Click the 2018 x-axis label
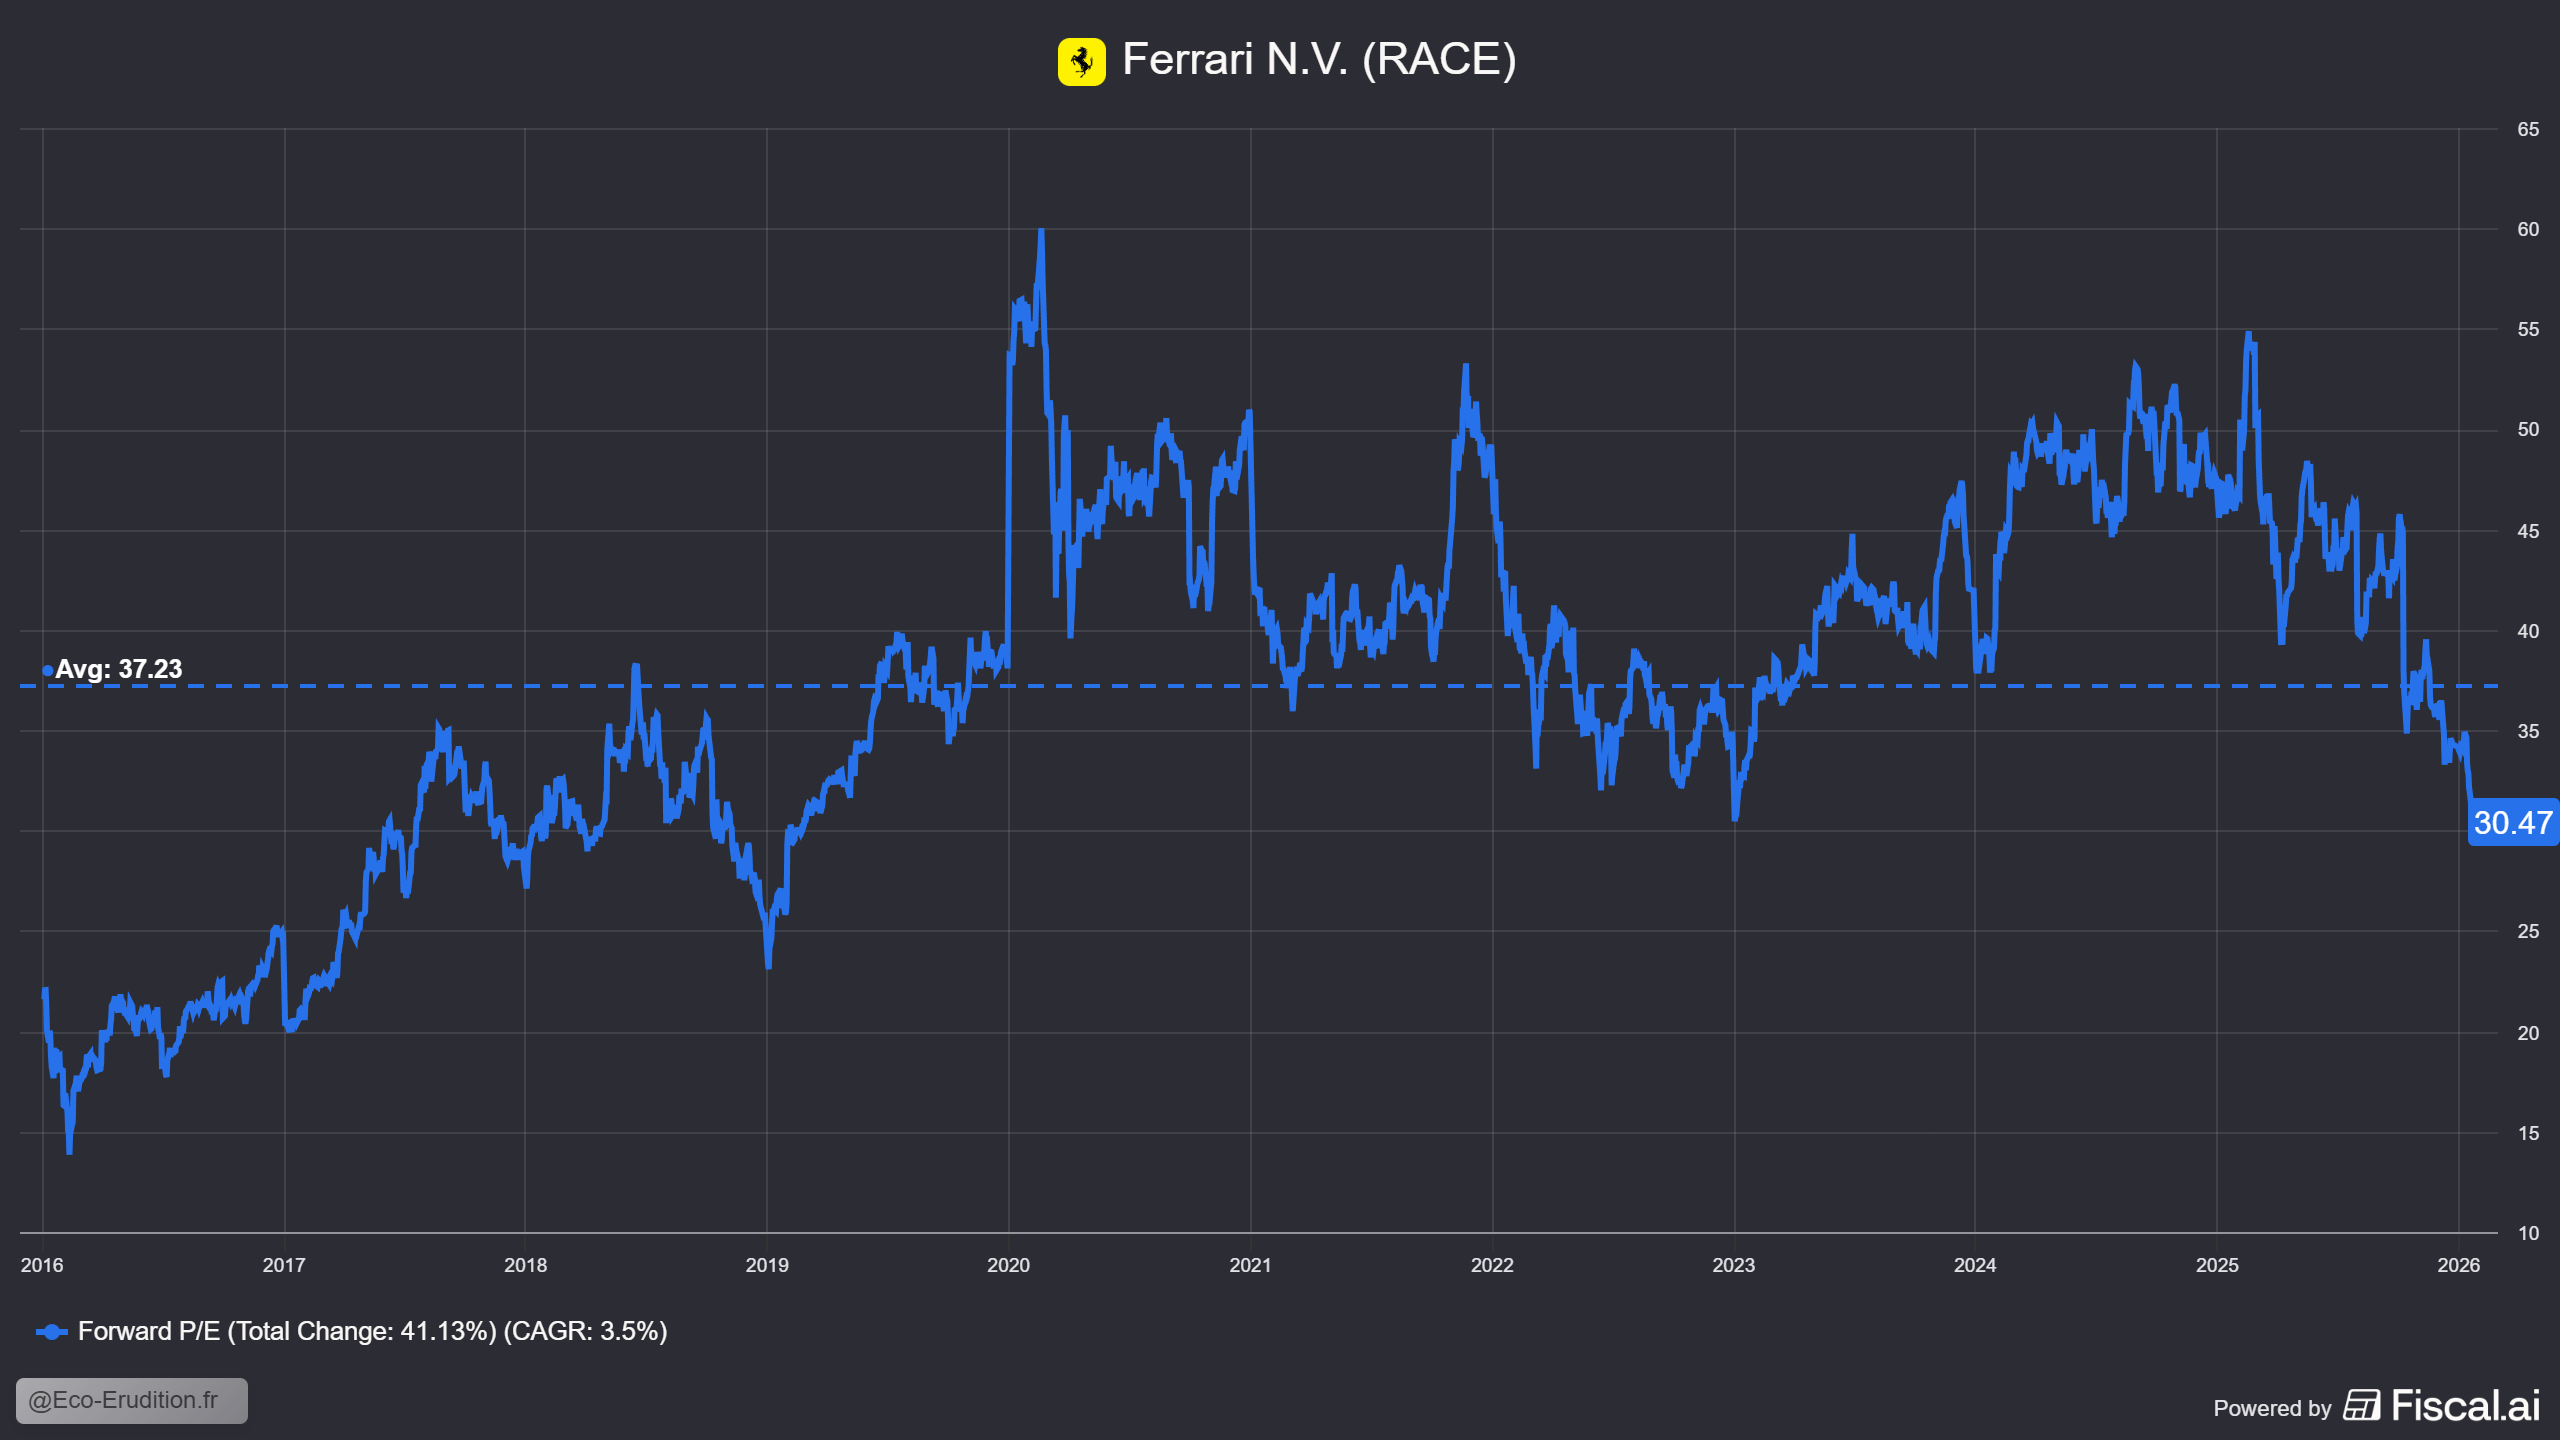The image size is (2560, 1440). coord(526,1265)
